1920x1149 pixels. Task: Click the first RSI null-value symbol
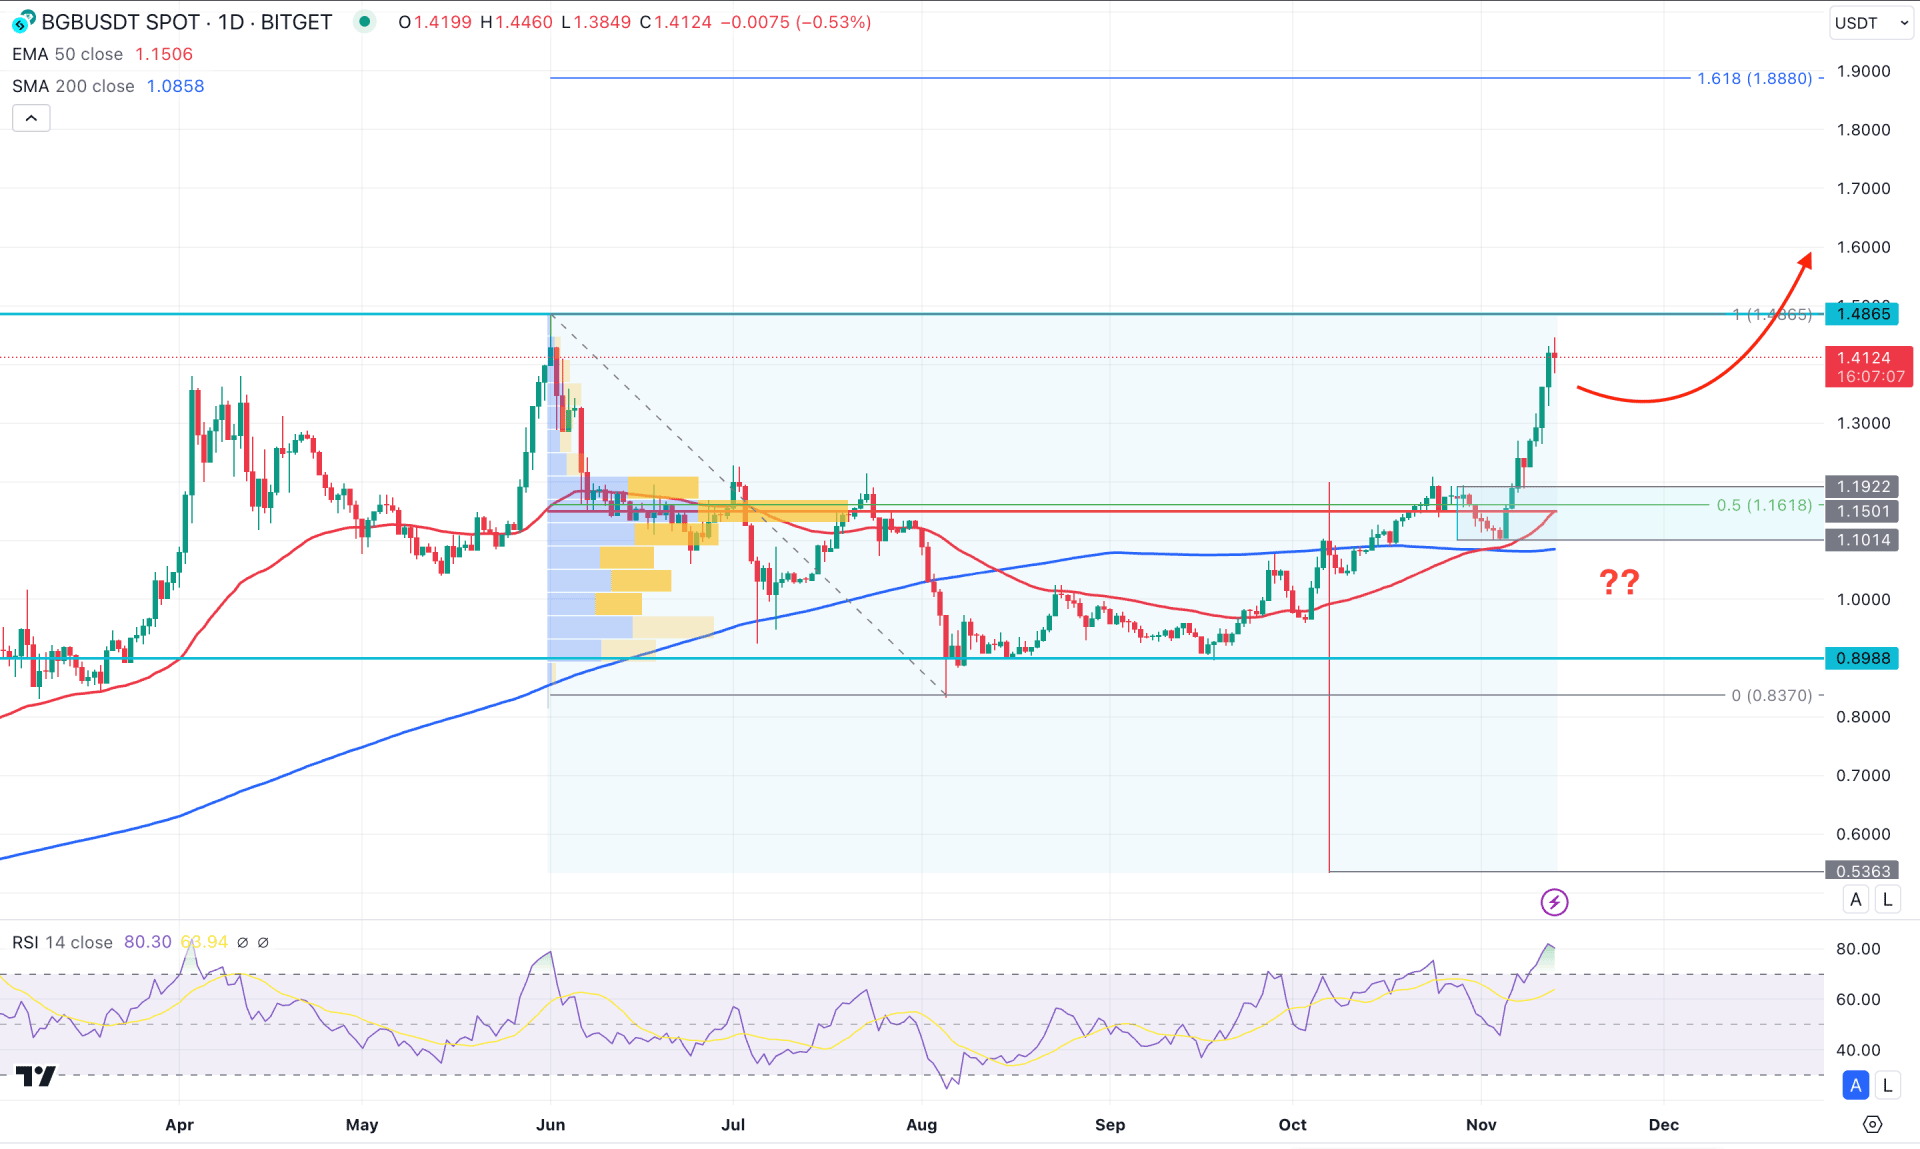pos(242,942)
